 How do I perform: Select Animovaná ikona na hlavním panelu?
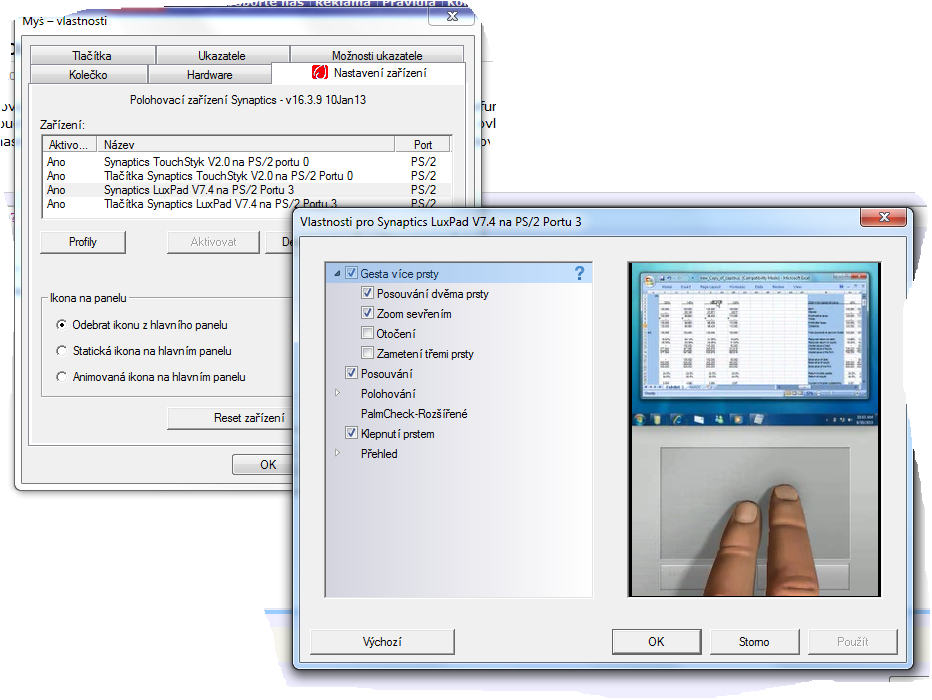pos(61,377)
